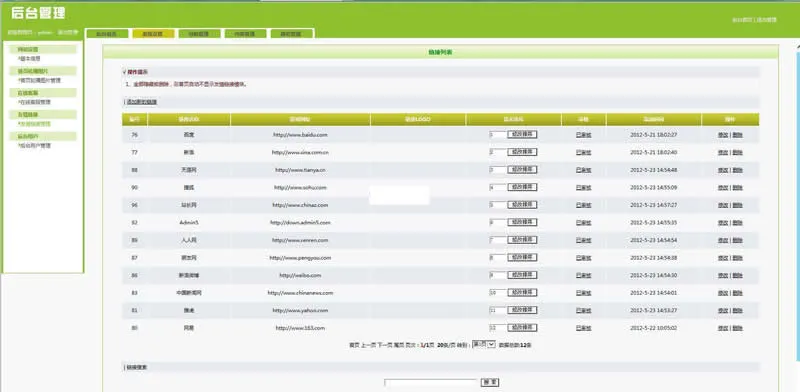Click the sort button in down.admin5.com row
Screen dimensions: 800x392
[x=522, y=223]
